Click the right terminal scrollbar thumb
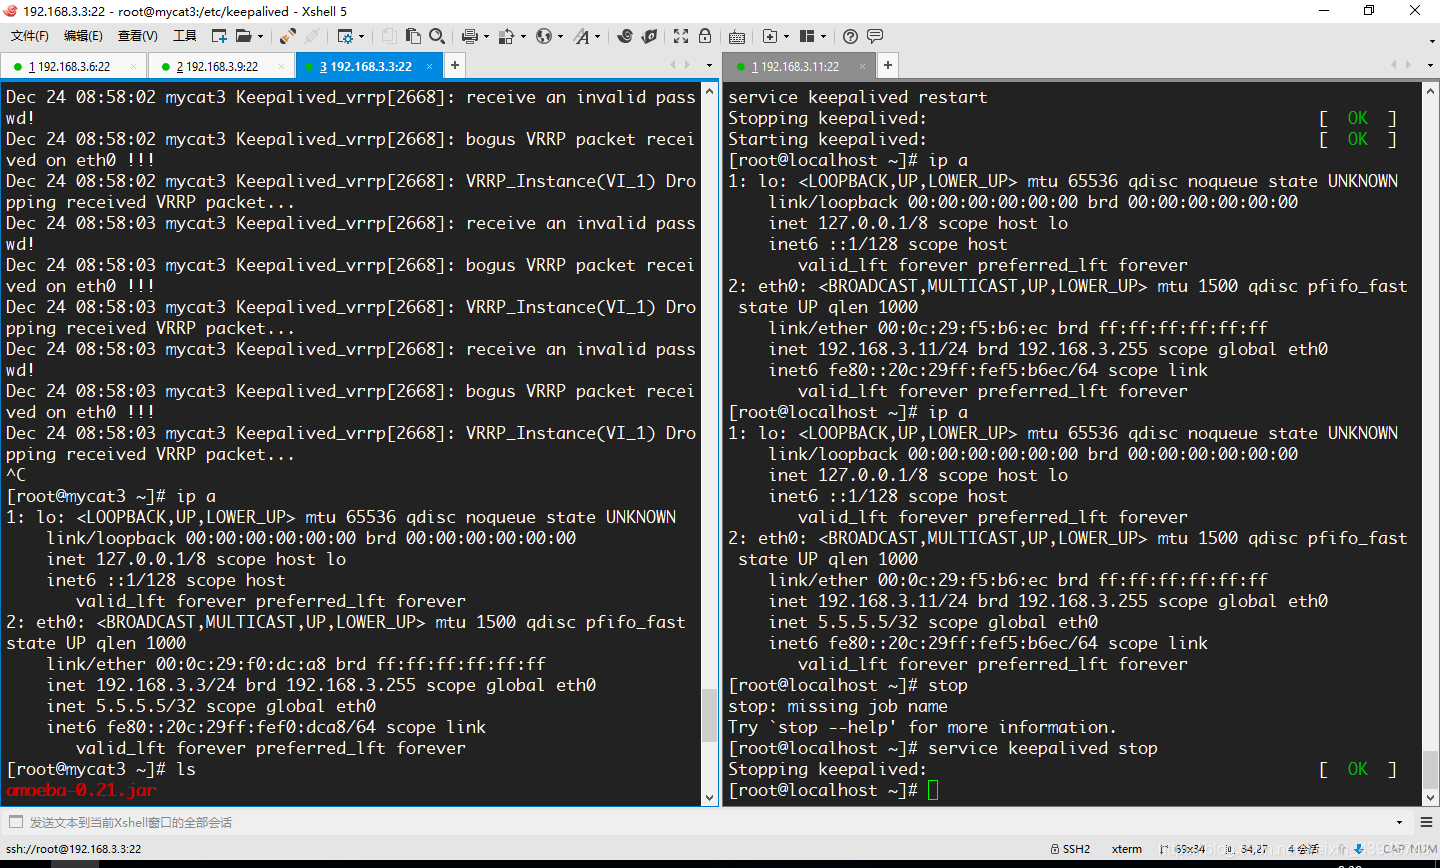Viewport: 1440px width, 868px height. pyautogui.click(x=1430, y=770)
